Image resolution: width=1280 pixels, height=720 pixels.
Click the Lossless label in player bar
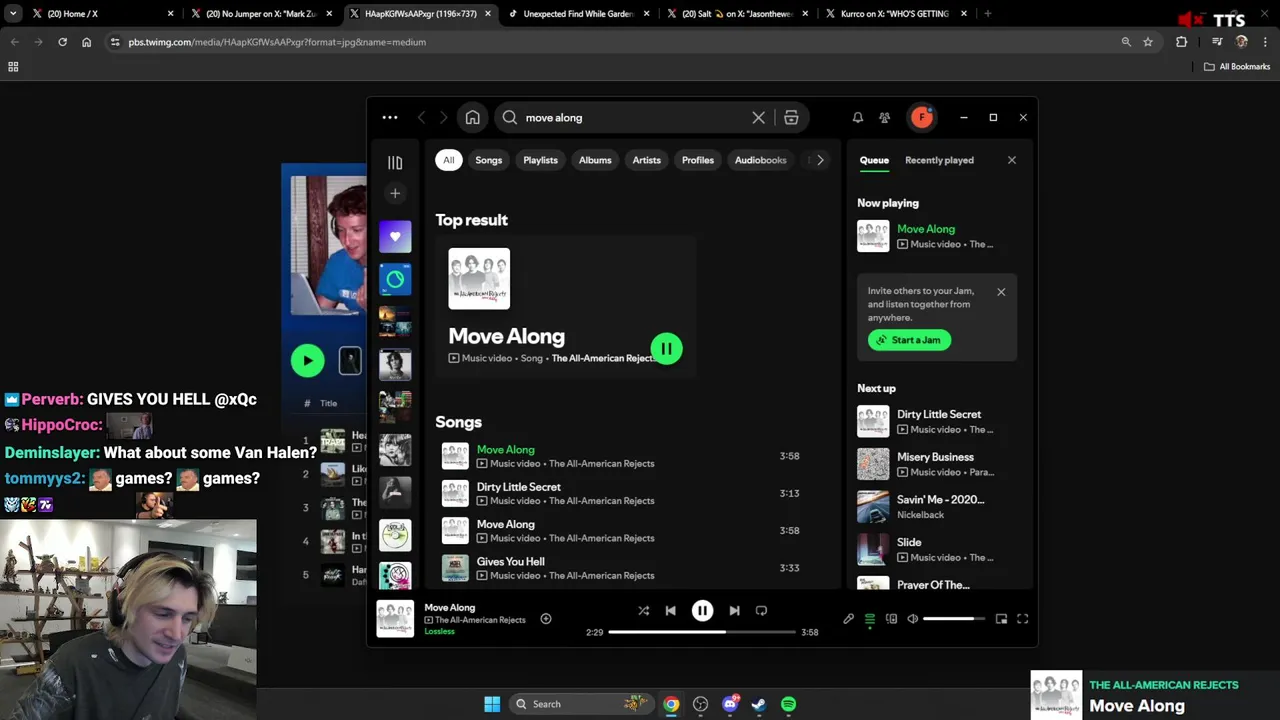(439, 632)
